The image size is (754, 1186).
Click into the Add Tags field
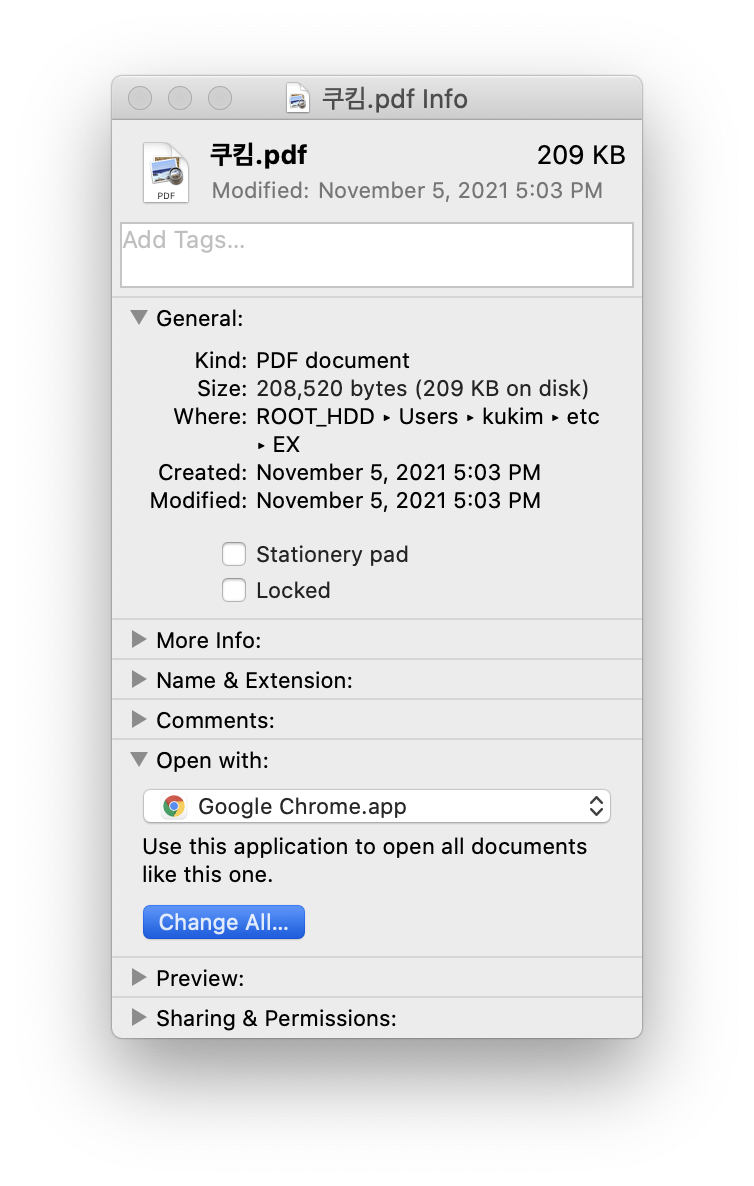coord(377,255)
